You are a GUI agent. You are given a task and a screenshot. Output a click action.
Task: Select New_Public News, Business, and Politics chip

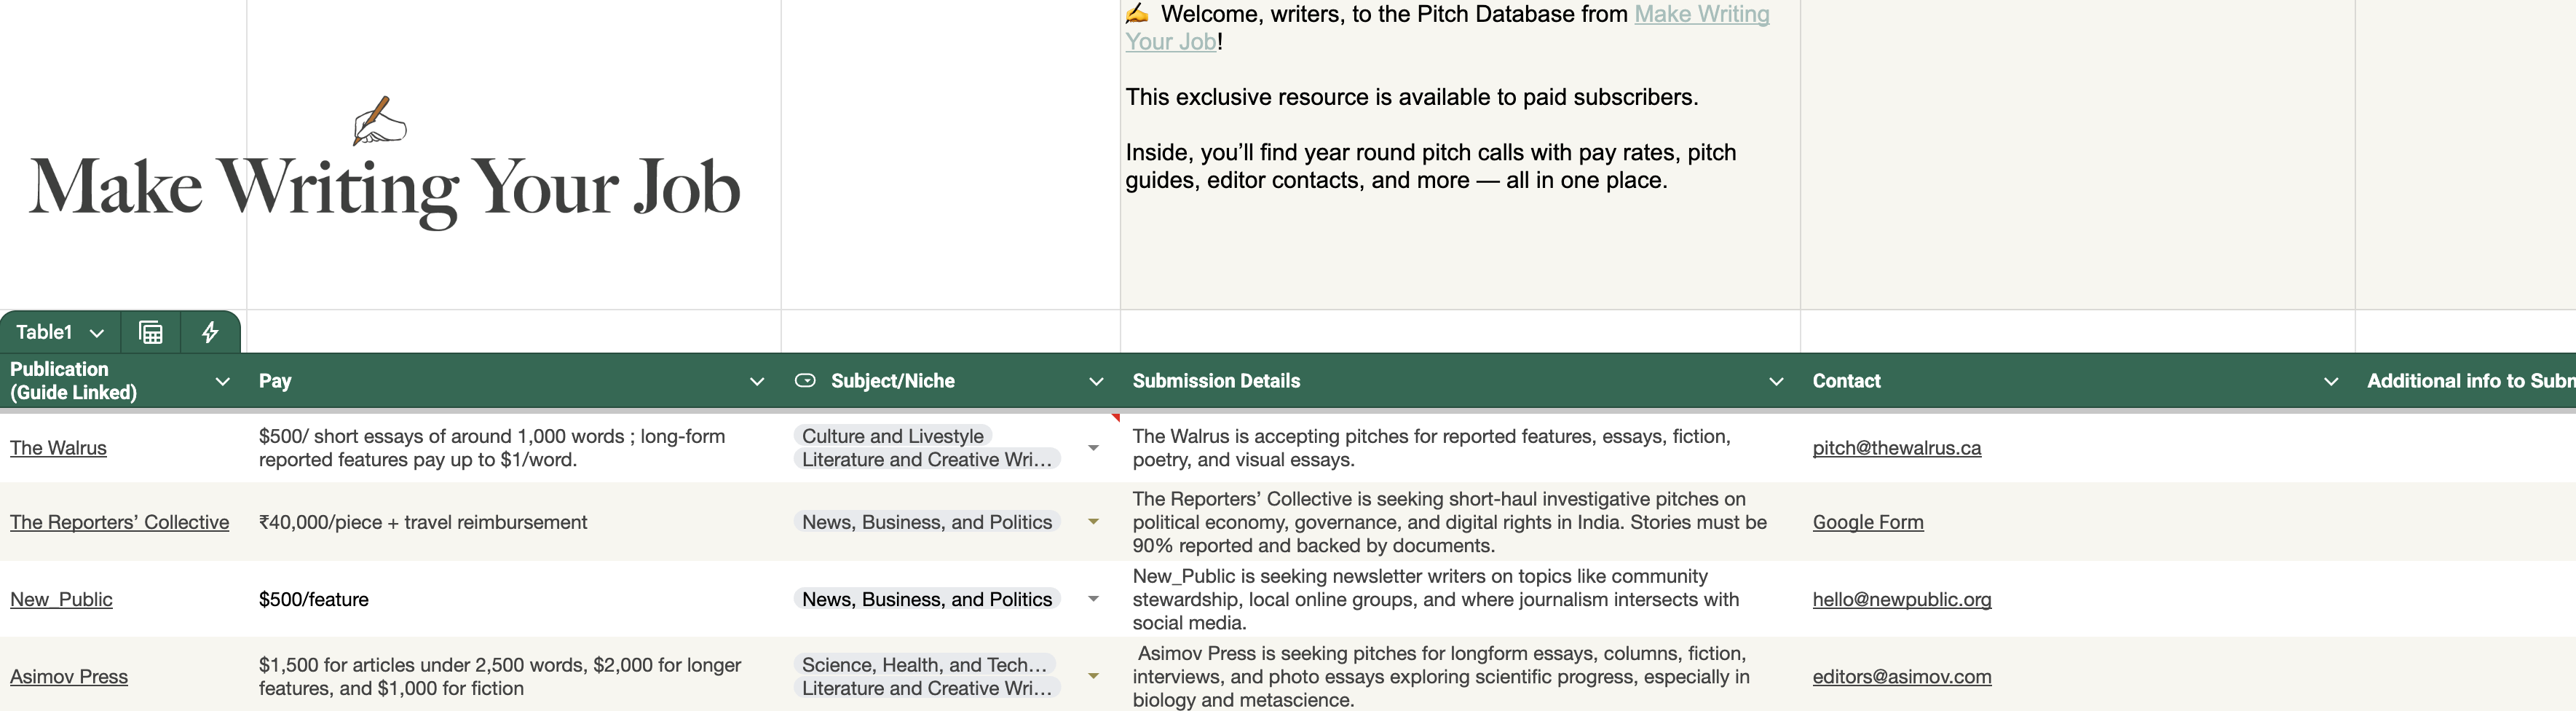click(x=926, y=599)
